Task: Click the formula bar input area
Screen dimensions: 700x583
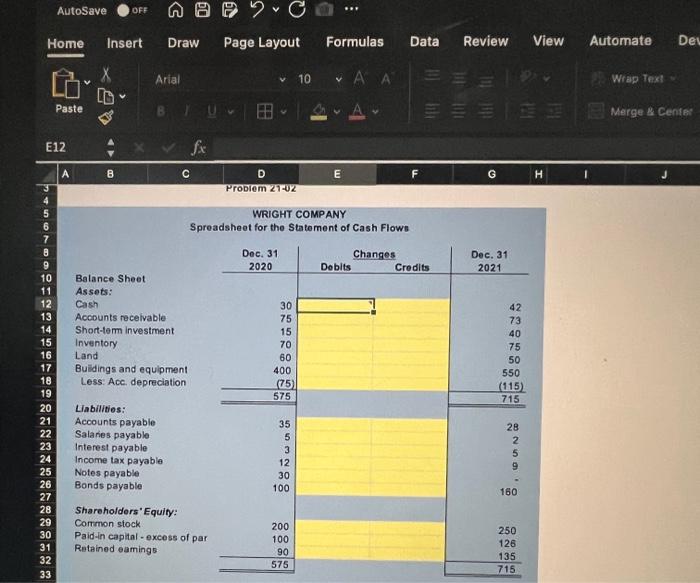Action: [x=455, y=148]
